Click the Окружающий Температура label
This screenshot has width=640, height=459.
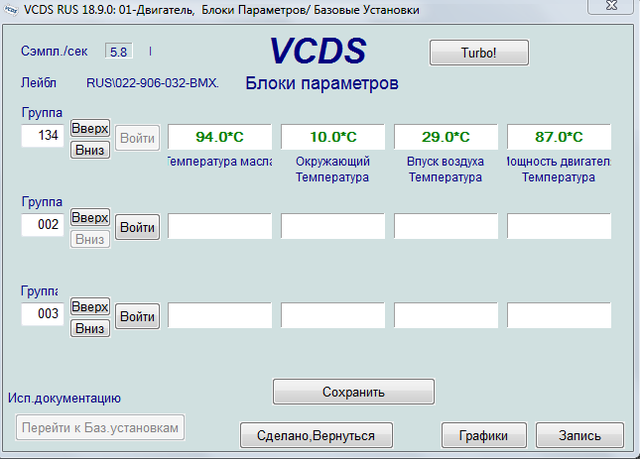(x=333, y=169)
